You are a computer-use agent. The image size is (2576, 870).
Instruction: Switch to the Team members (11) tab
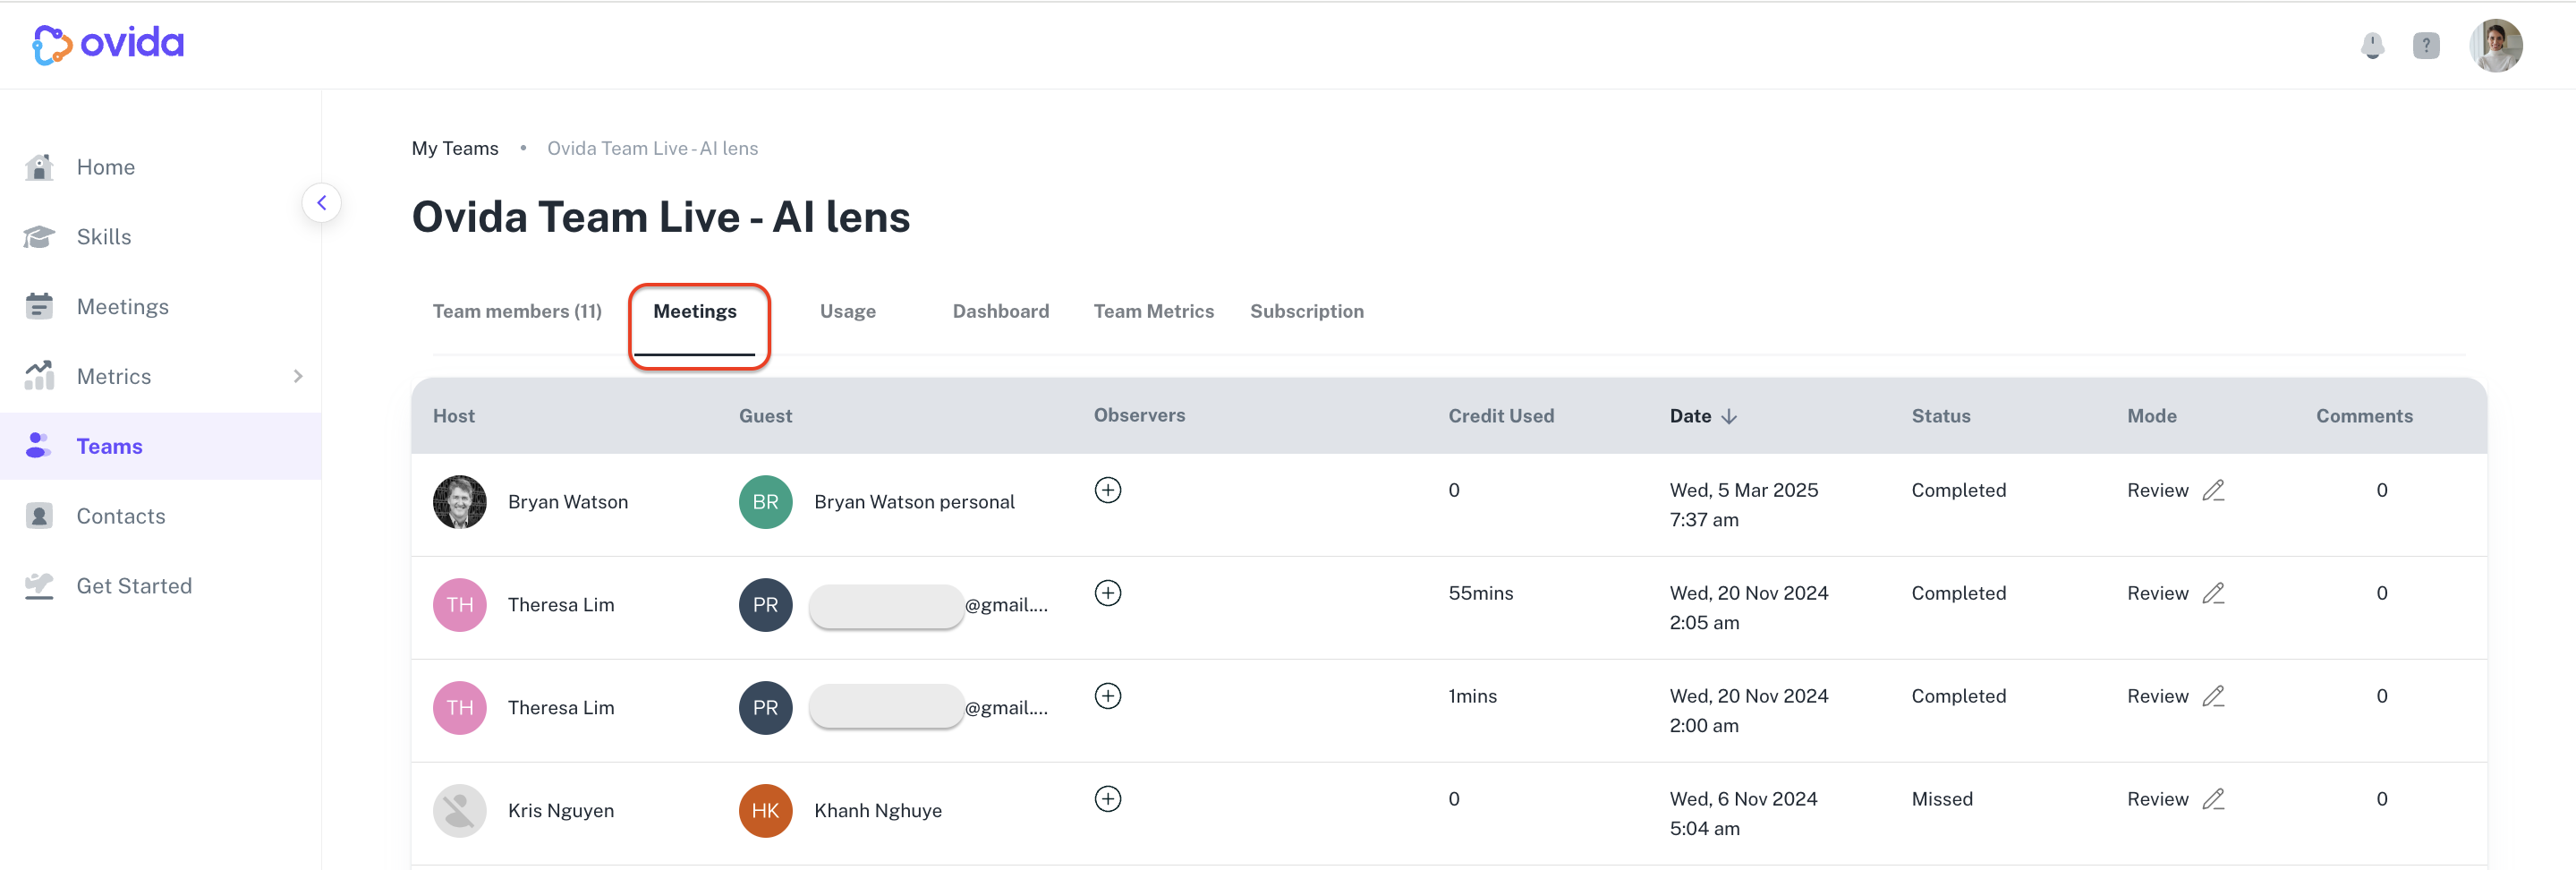[517, 312]
